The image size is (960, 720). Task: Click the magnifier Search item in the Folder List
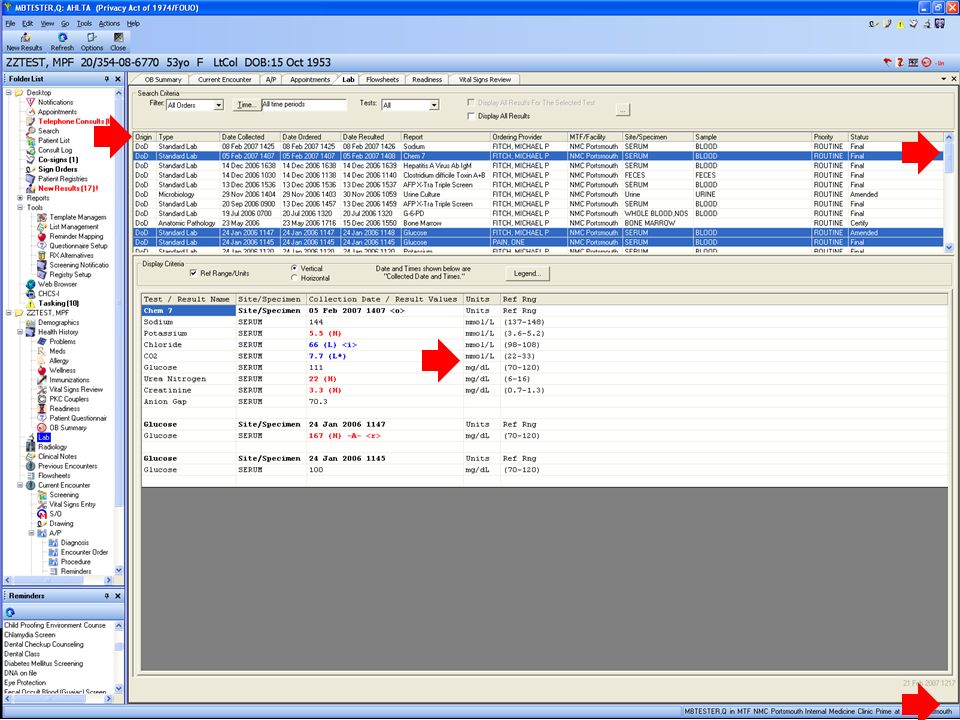(x=48, y=131)
